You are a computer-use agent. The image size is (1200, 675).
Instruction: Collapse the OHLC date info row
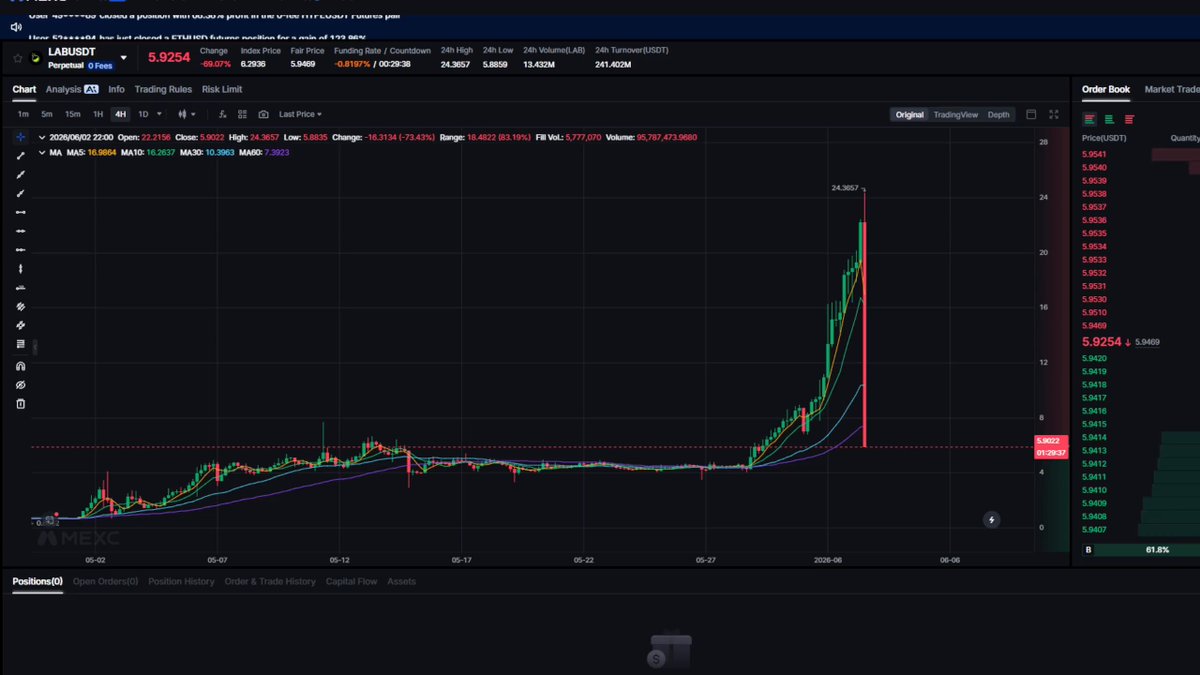41,137
